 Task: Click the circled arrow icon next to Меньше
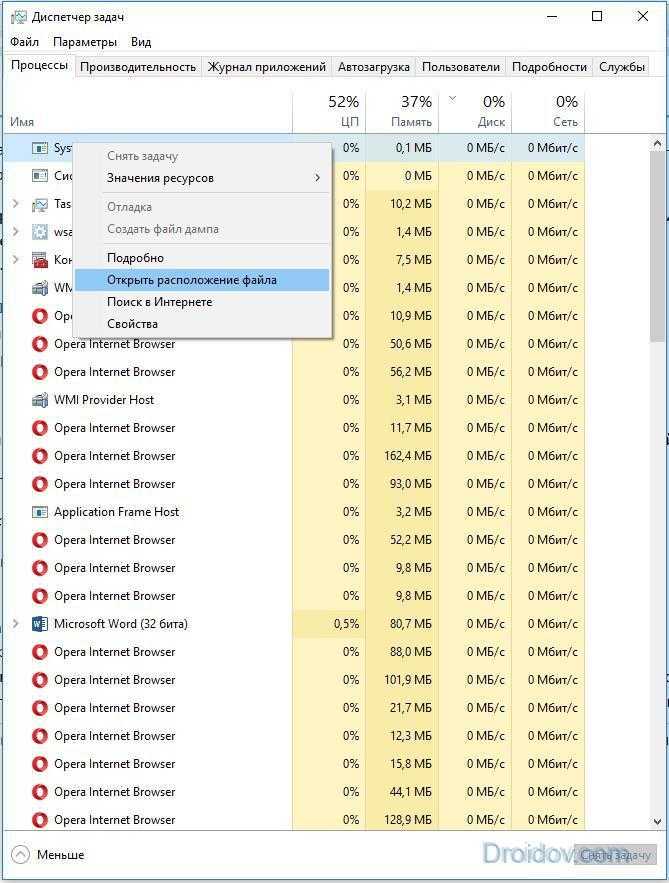pos(20,855)
